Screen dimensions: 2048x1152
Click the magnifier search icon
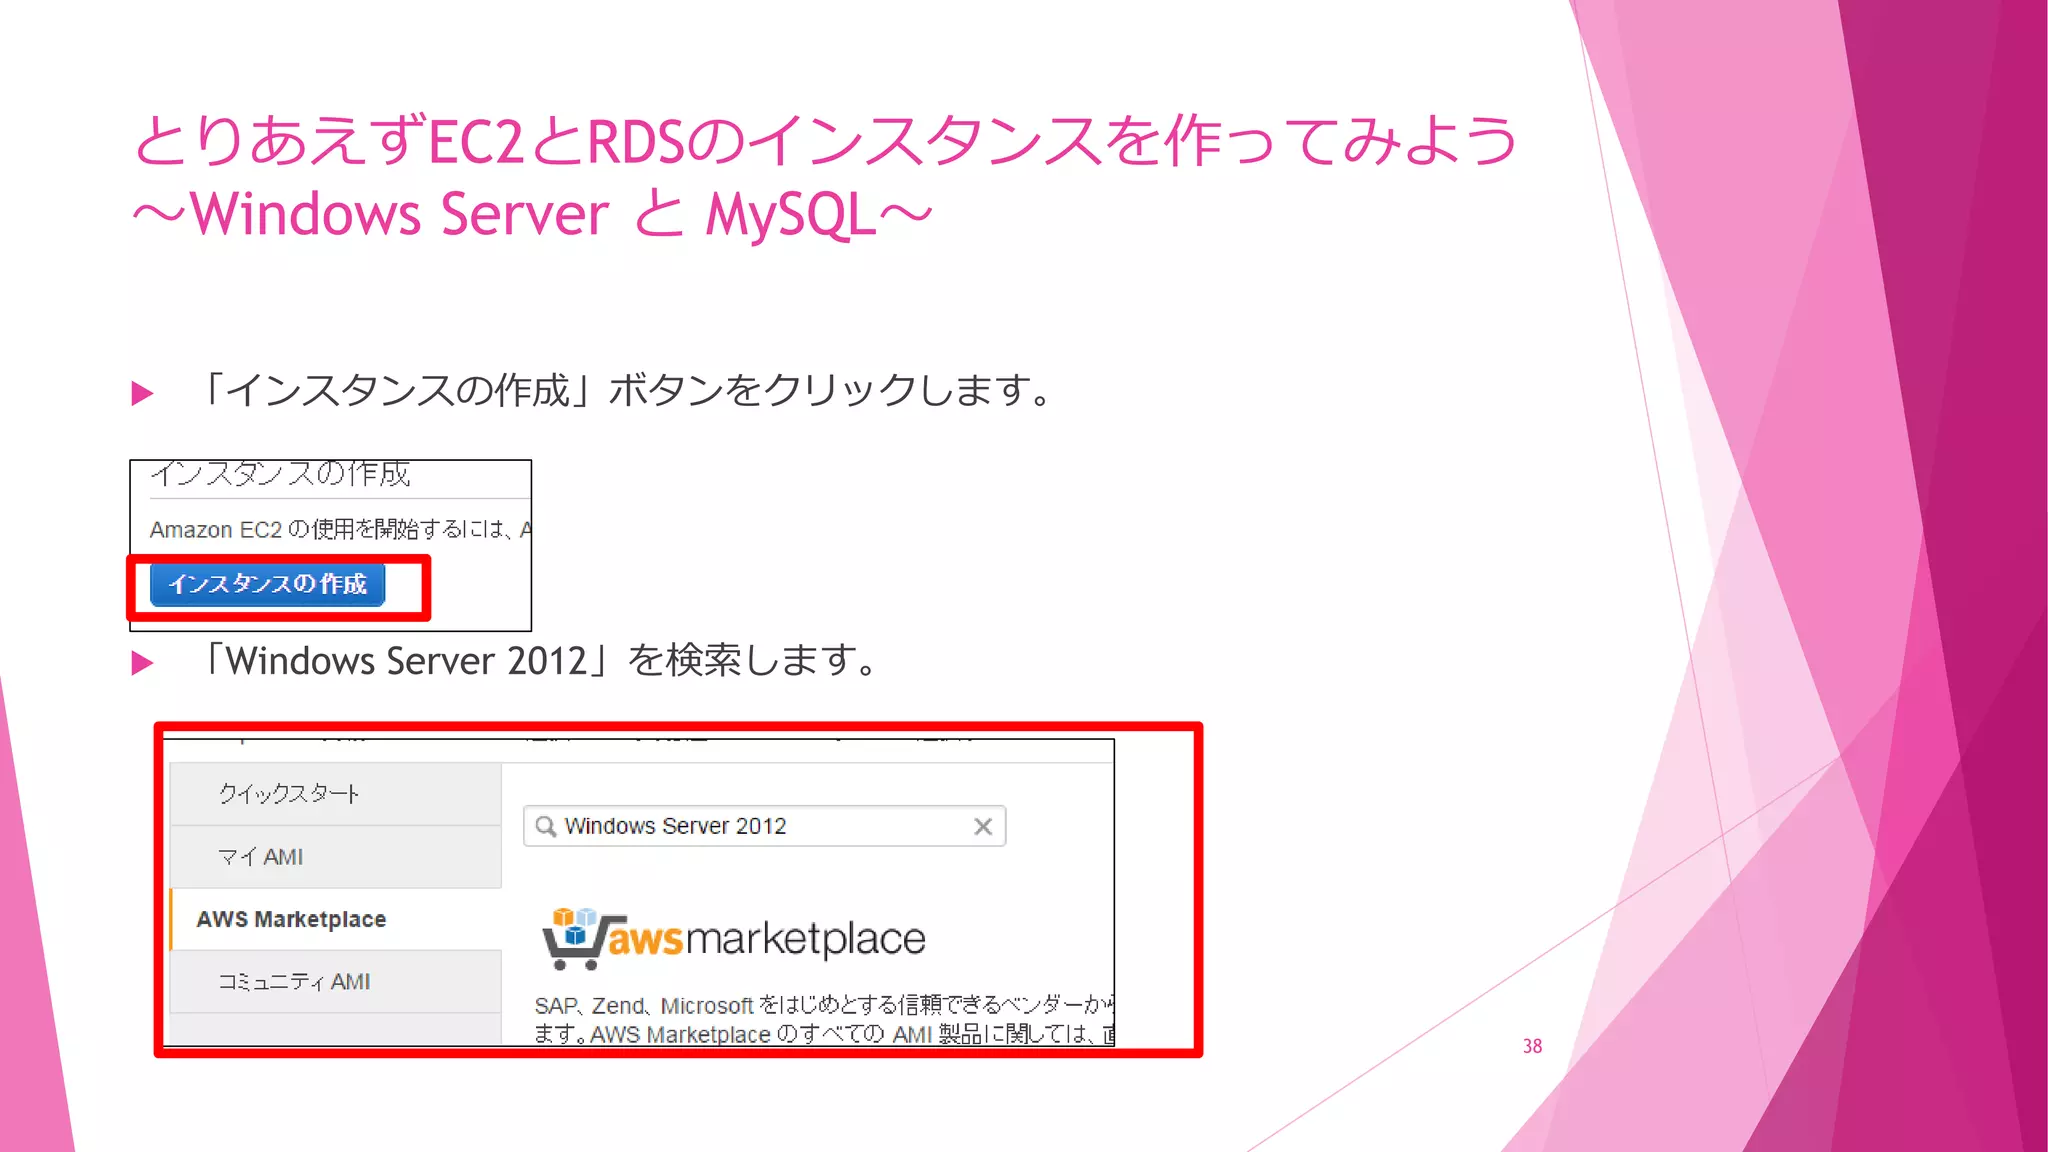[546, 826]
